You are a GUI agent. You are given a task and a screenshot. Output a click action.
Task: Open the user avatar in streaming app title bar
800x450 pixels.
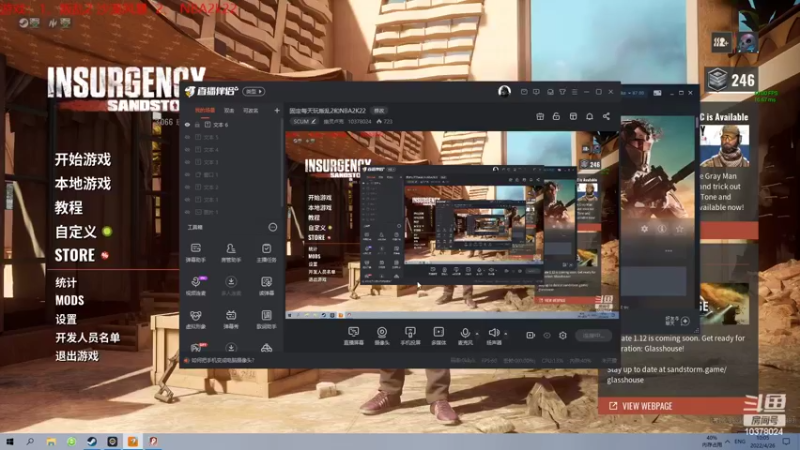point(504,91)
